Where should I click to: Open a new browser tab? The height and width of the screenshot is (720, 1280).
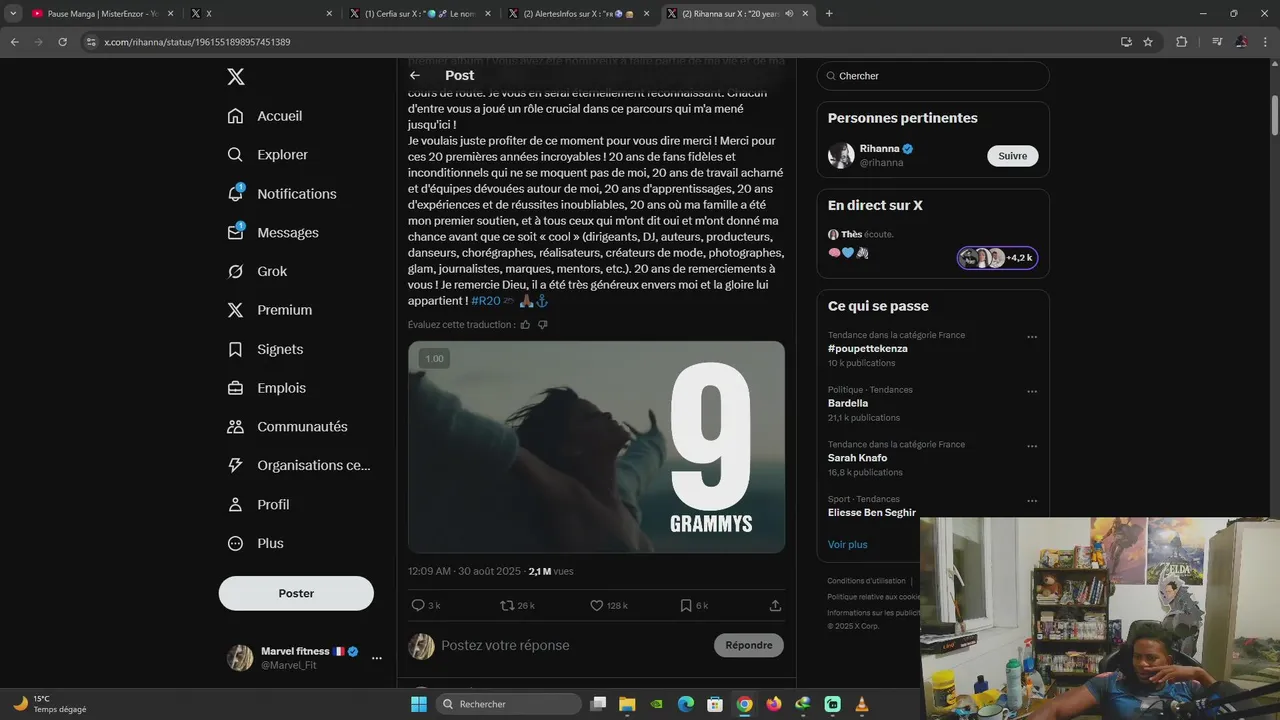829,13
